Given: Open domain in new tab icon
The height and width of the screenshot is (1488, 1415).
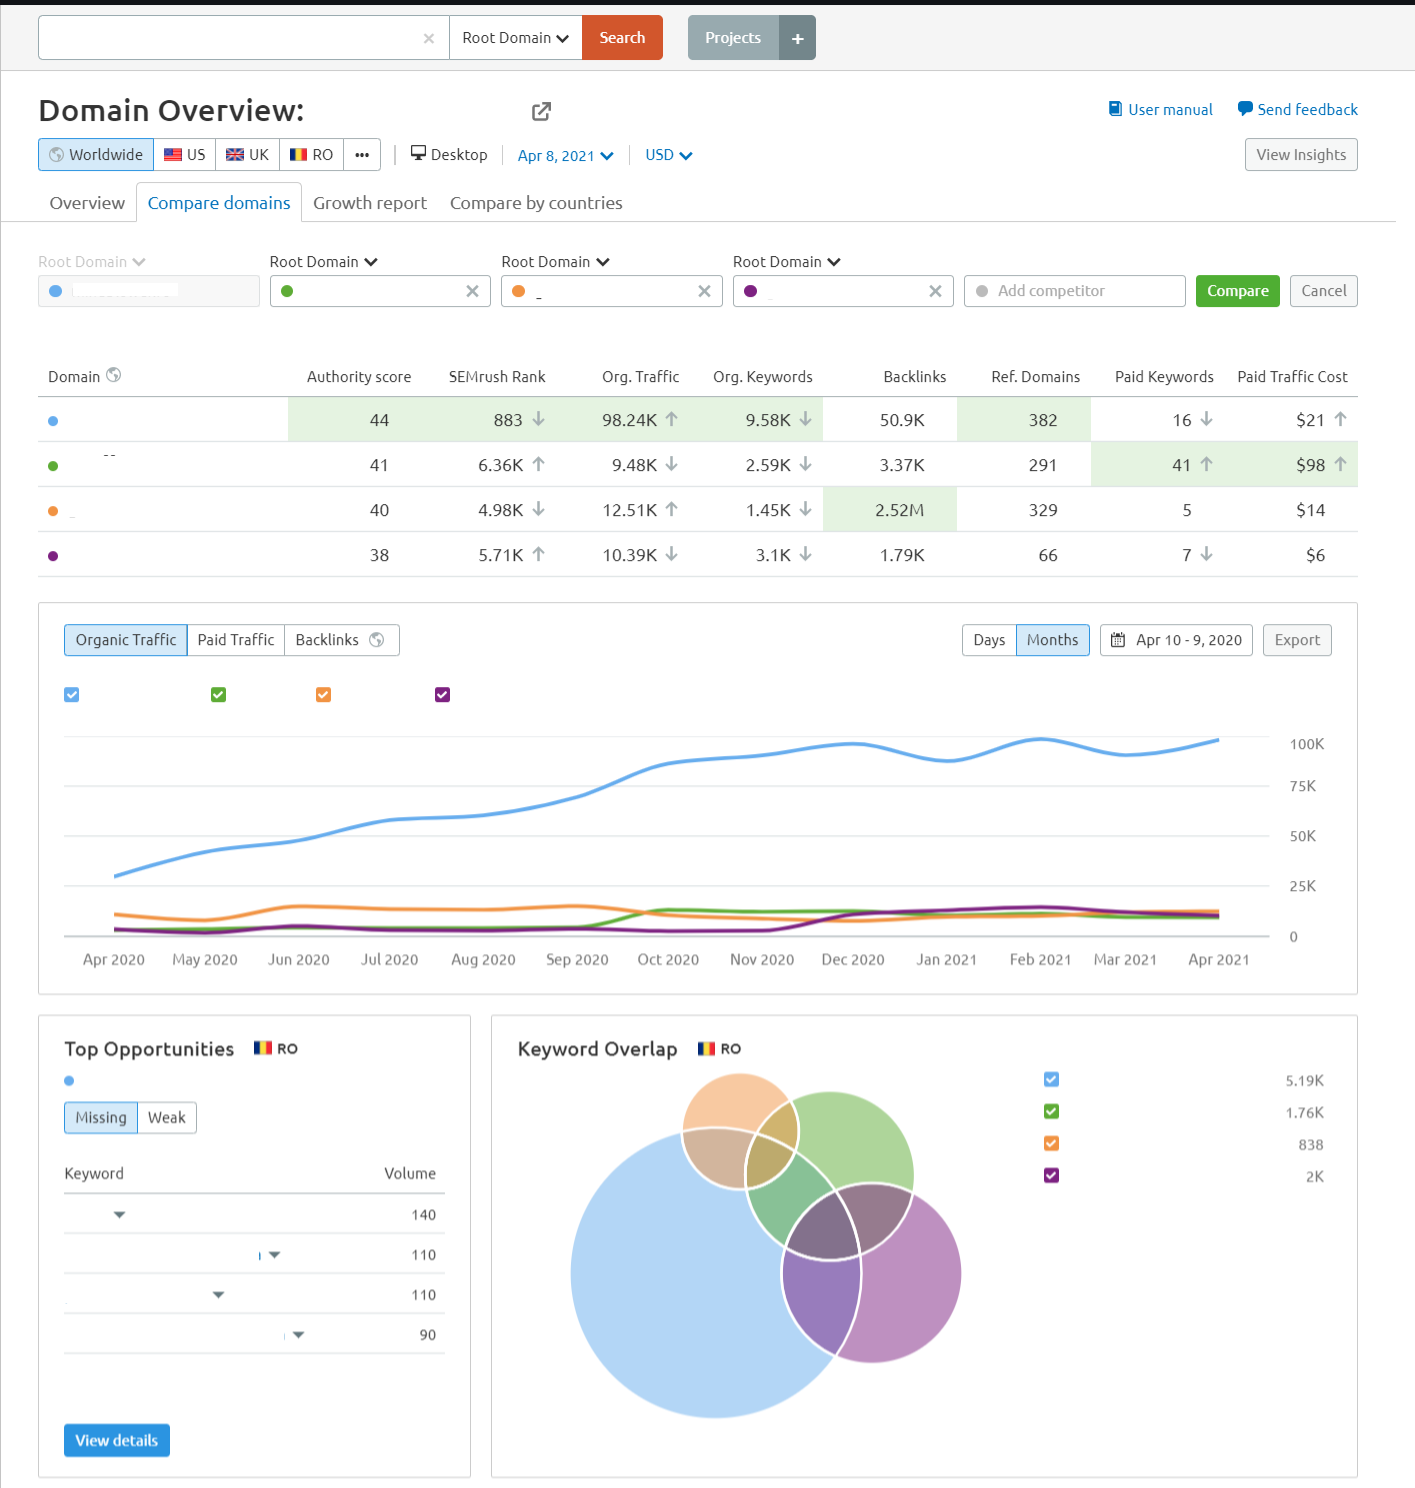Looking at the screenshot, I should 541,111.
